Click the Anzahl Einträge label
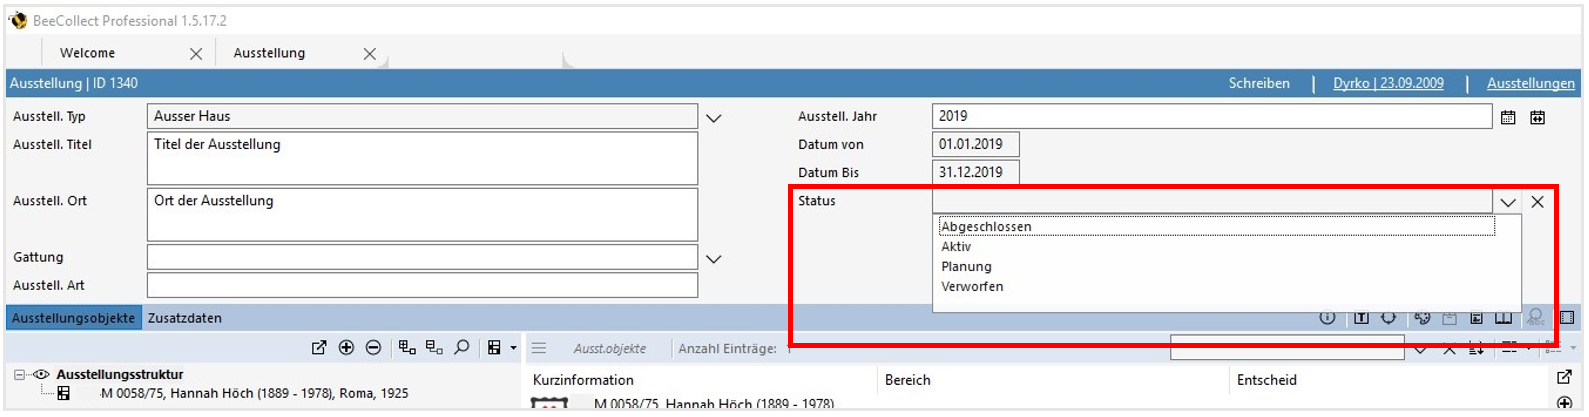Image resolution: width=1589 pixels, height=417 pixels. (x=727, y=349)
